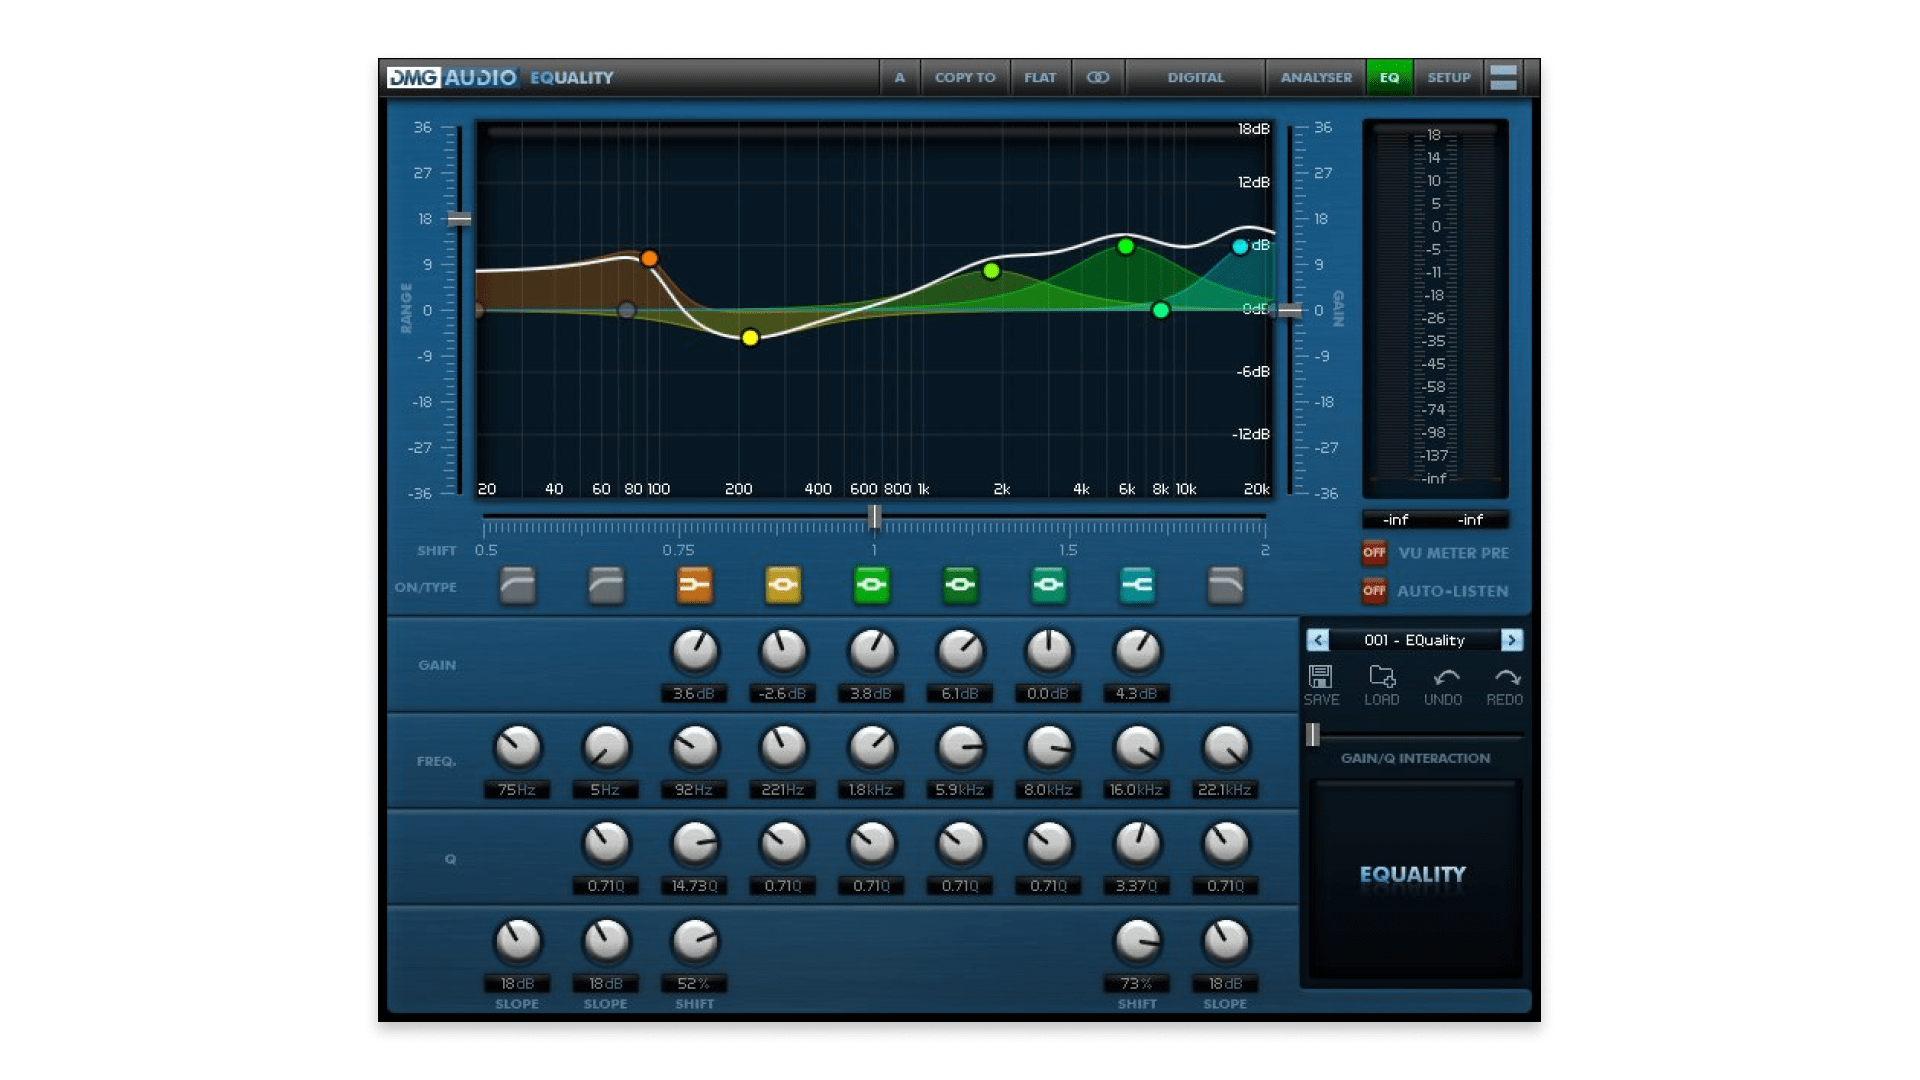Click the output level meter display
The image size is (1920, 1080).
(x=1435, y=307)
